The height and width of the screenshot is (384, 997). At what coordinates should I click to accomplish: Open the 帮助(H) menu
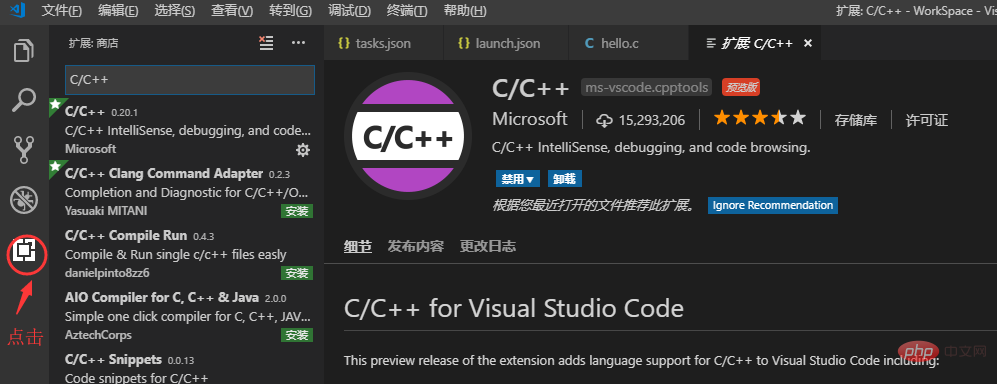click(x=465, y=11)
